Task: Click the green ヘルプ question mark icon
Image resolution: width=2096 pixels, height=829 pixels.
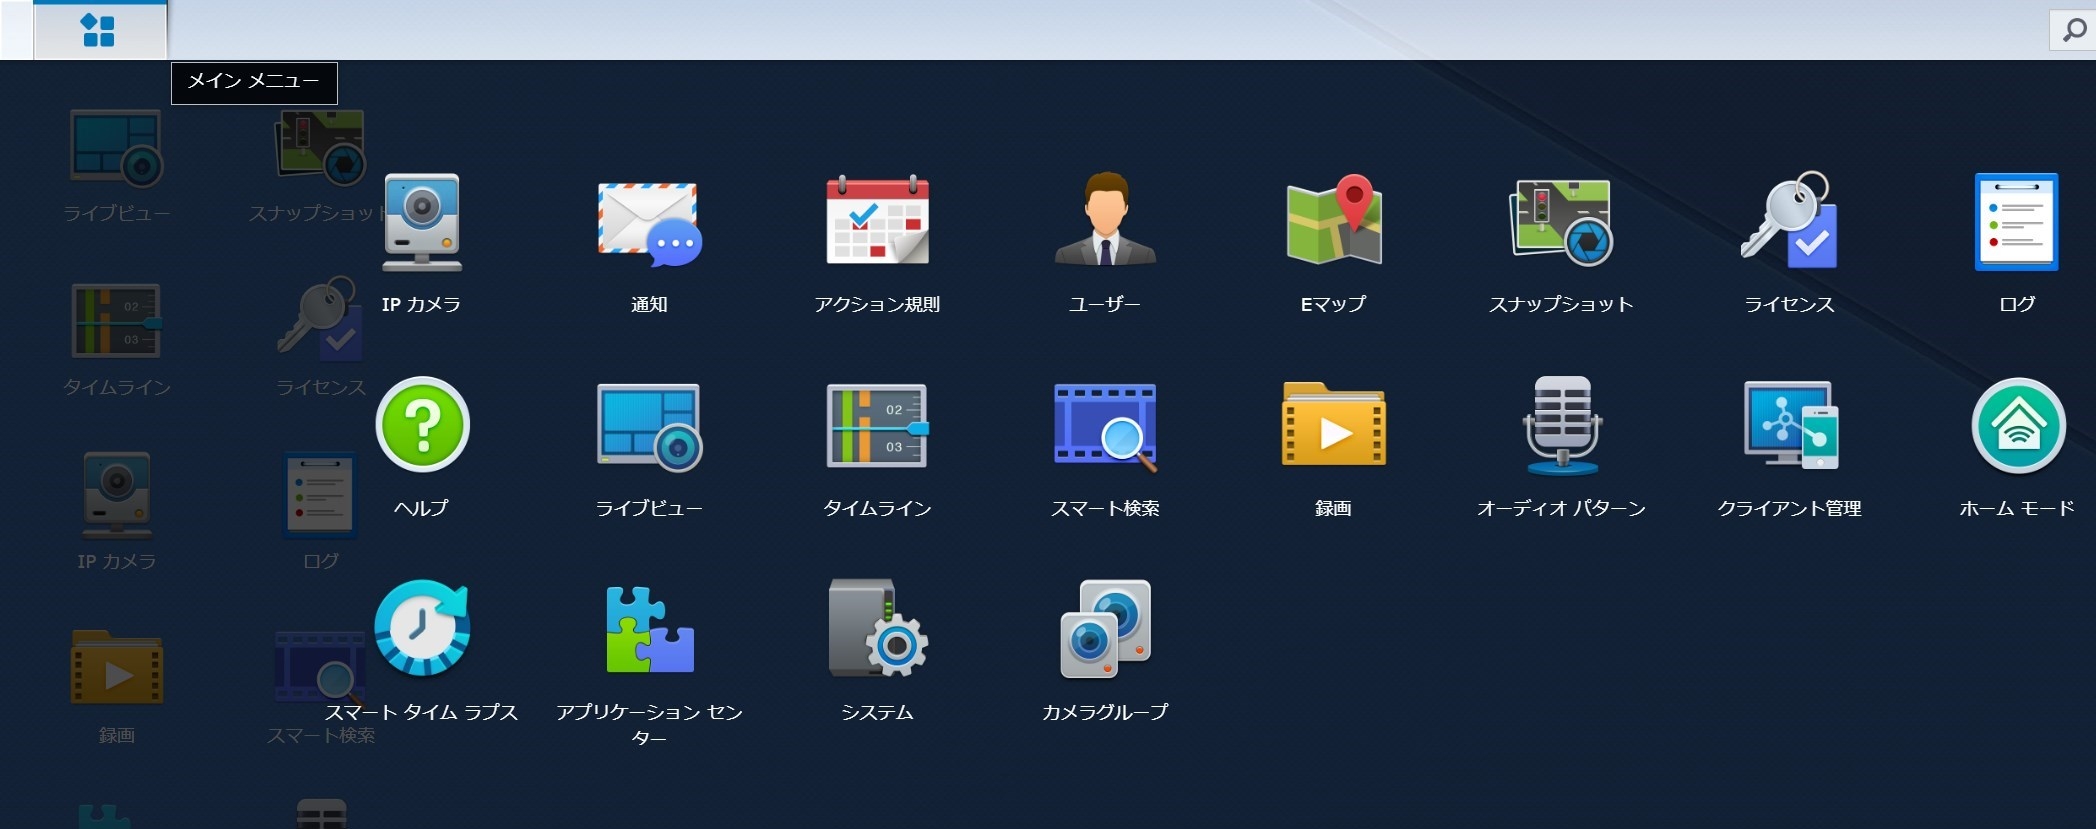Action: (x=421, y=426)
